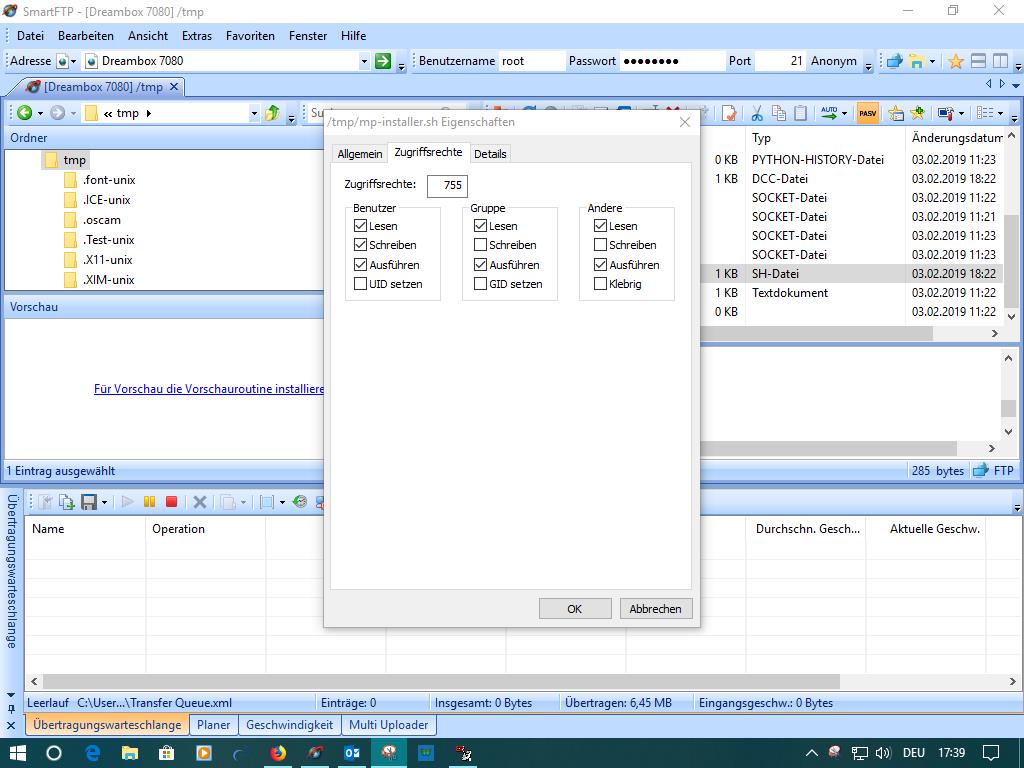Enable Gruppe Schreiben checkbox
This screenshot has height=768, width=1024.
click(x=481, y=245)
